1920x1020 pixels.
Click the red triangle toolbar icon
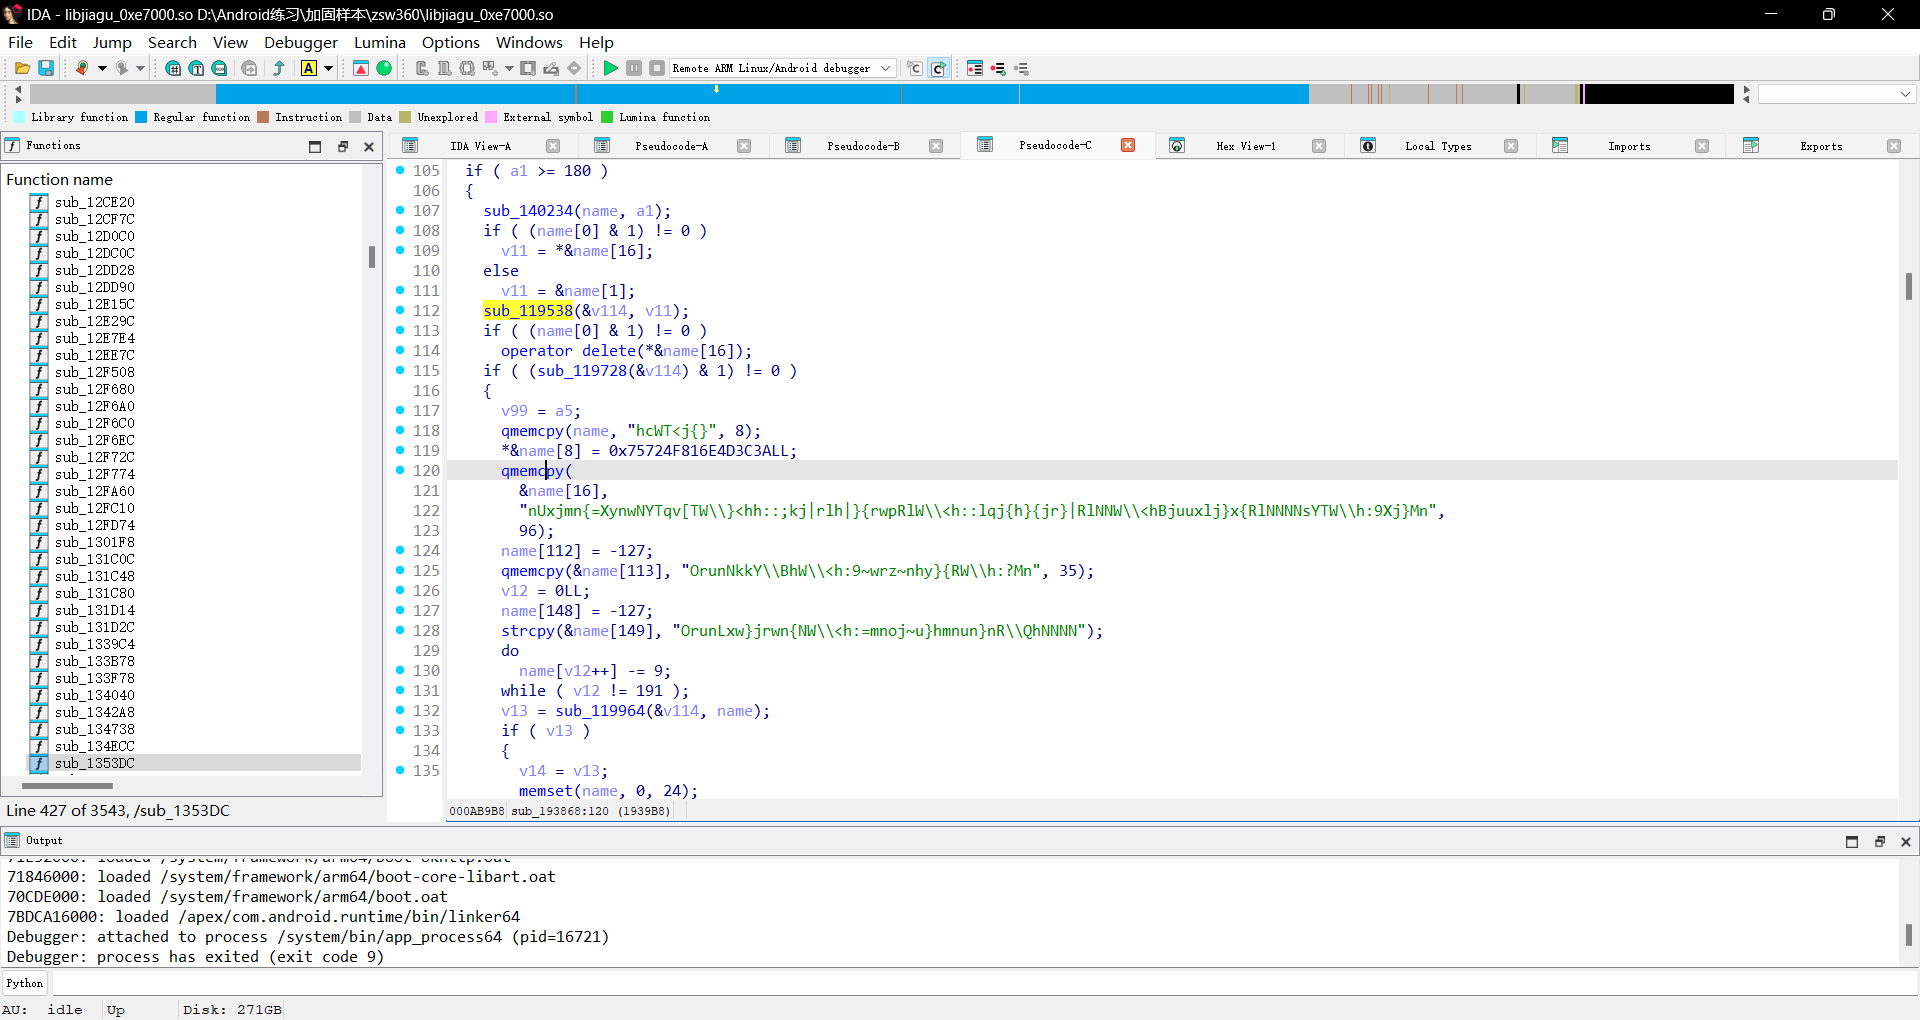point(361,68)
